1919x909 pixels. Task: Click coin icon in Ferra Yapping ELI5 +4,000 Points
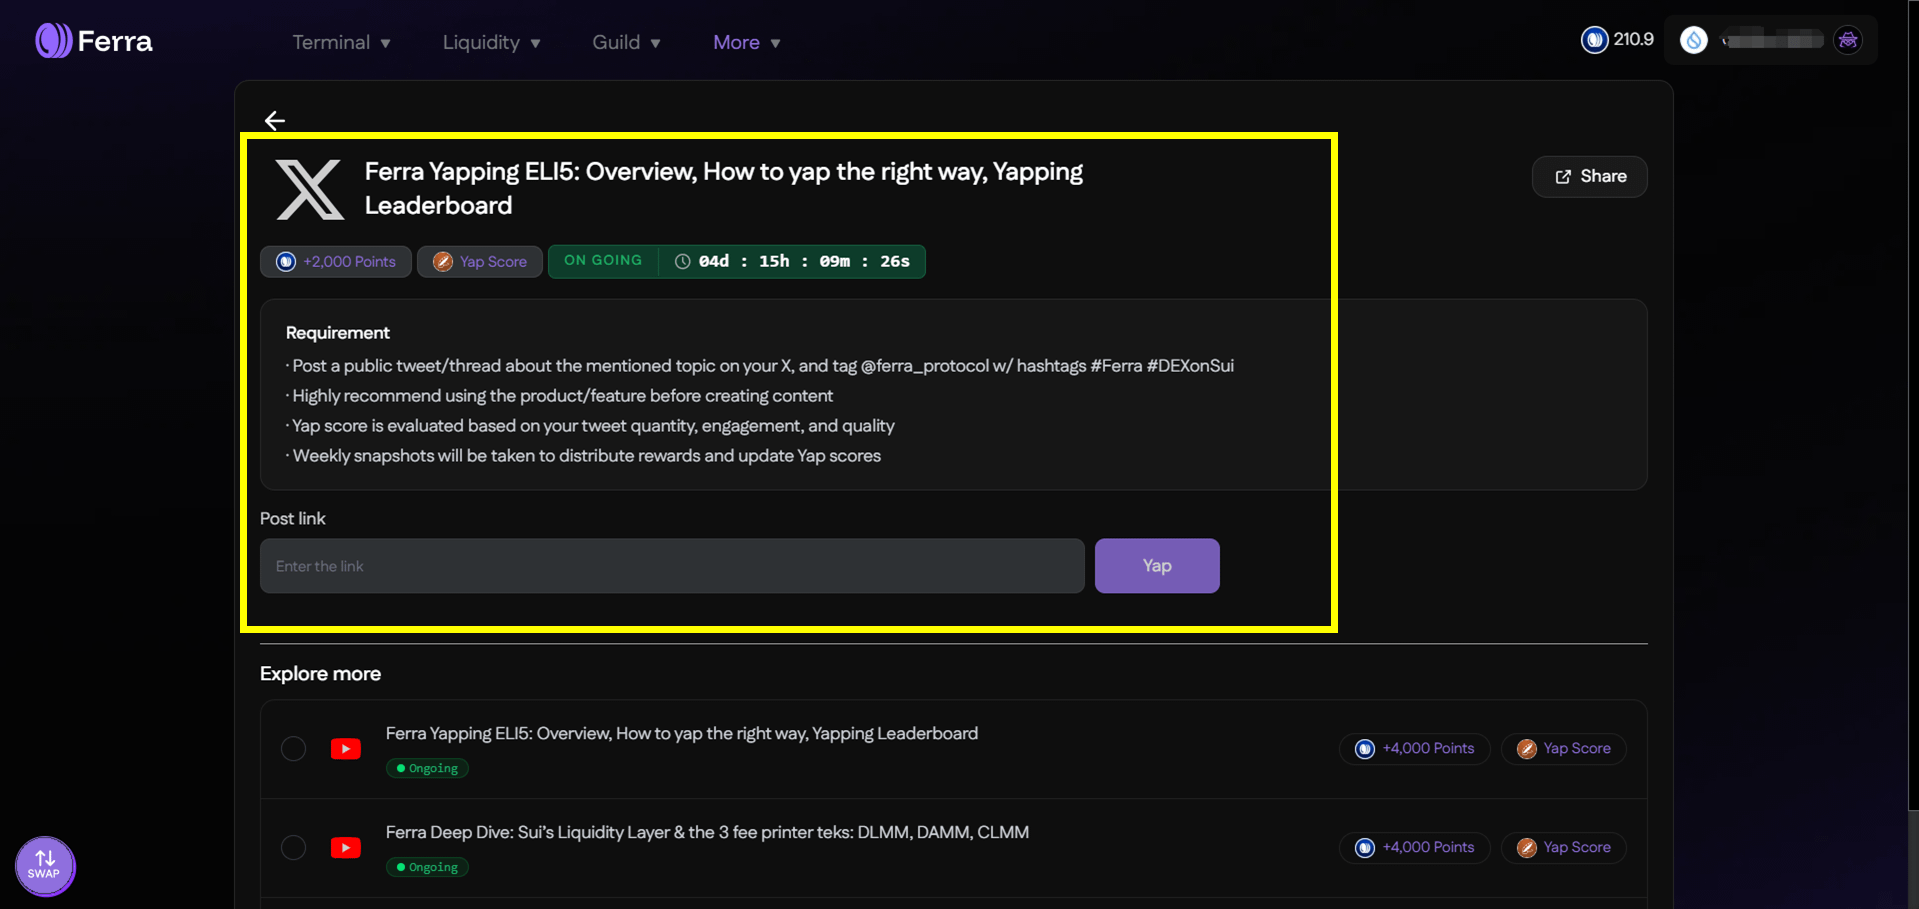coord(1365,749)
